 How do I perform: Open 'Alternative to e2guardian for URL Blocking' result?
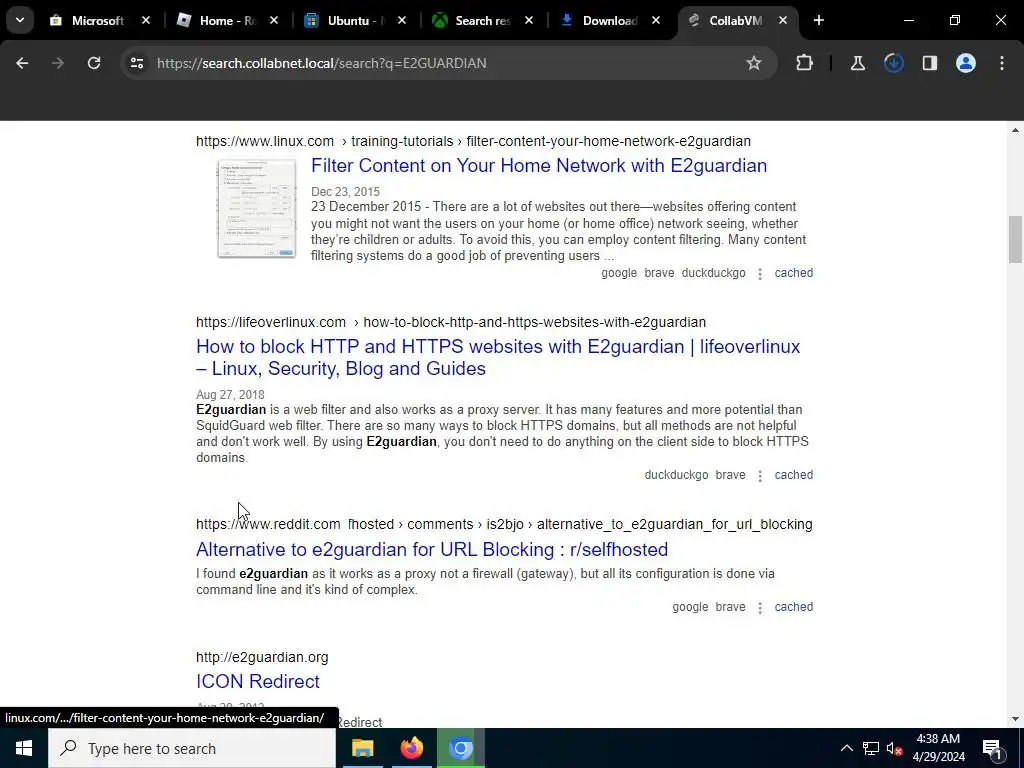point(432,549)
